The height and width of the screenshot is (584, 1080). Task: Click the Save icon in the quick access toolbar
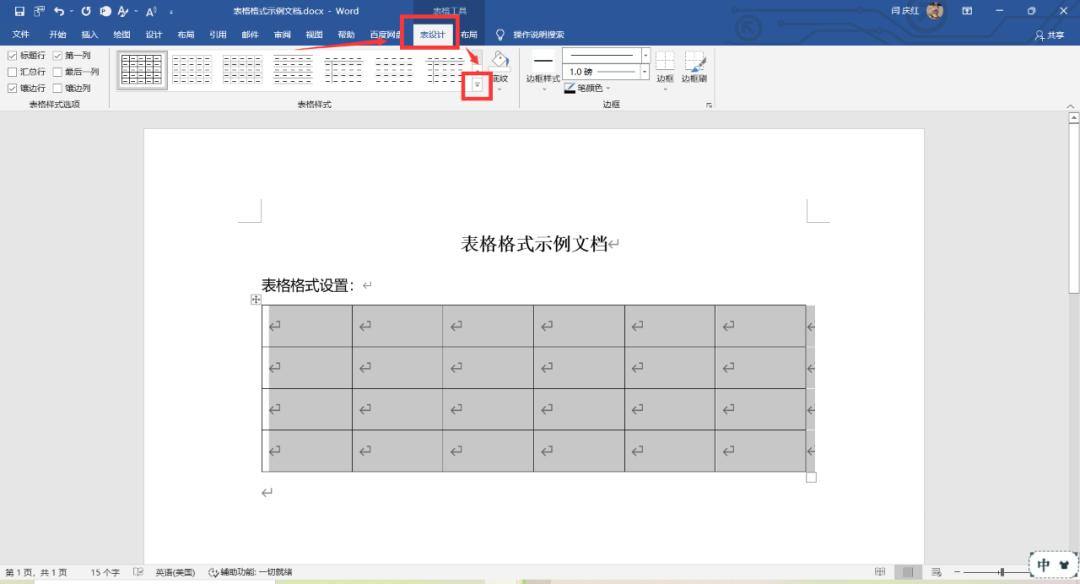[x=19, y=11]
